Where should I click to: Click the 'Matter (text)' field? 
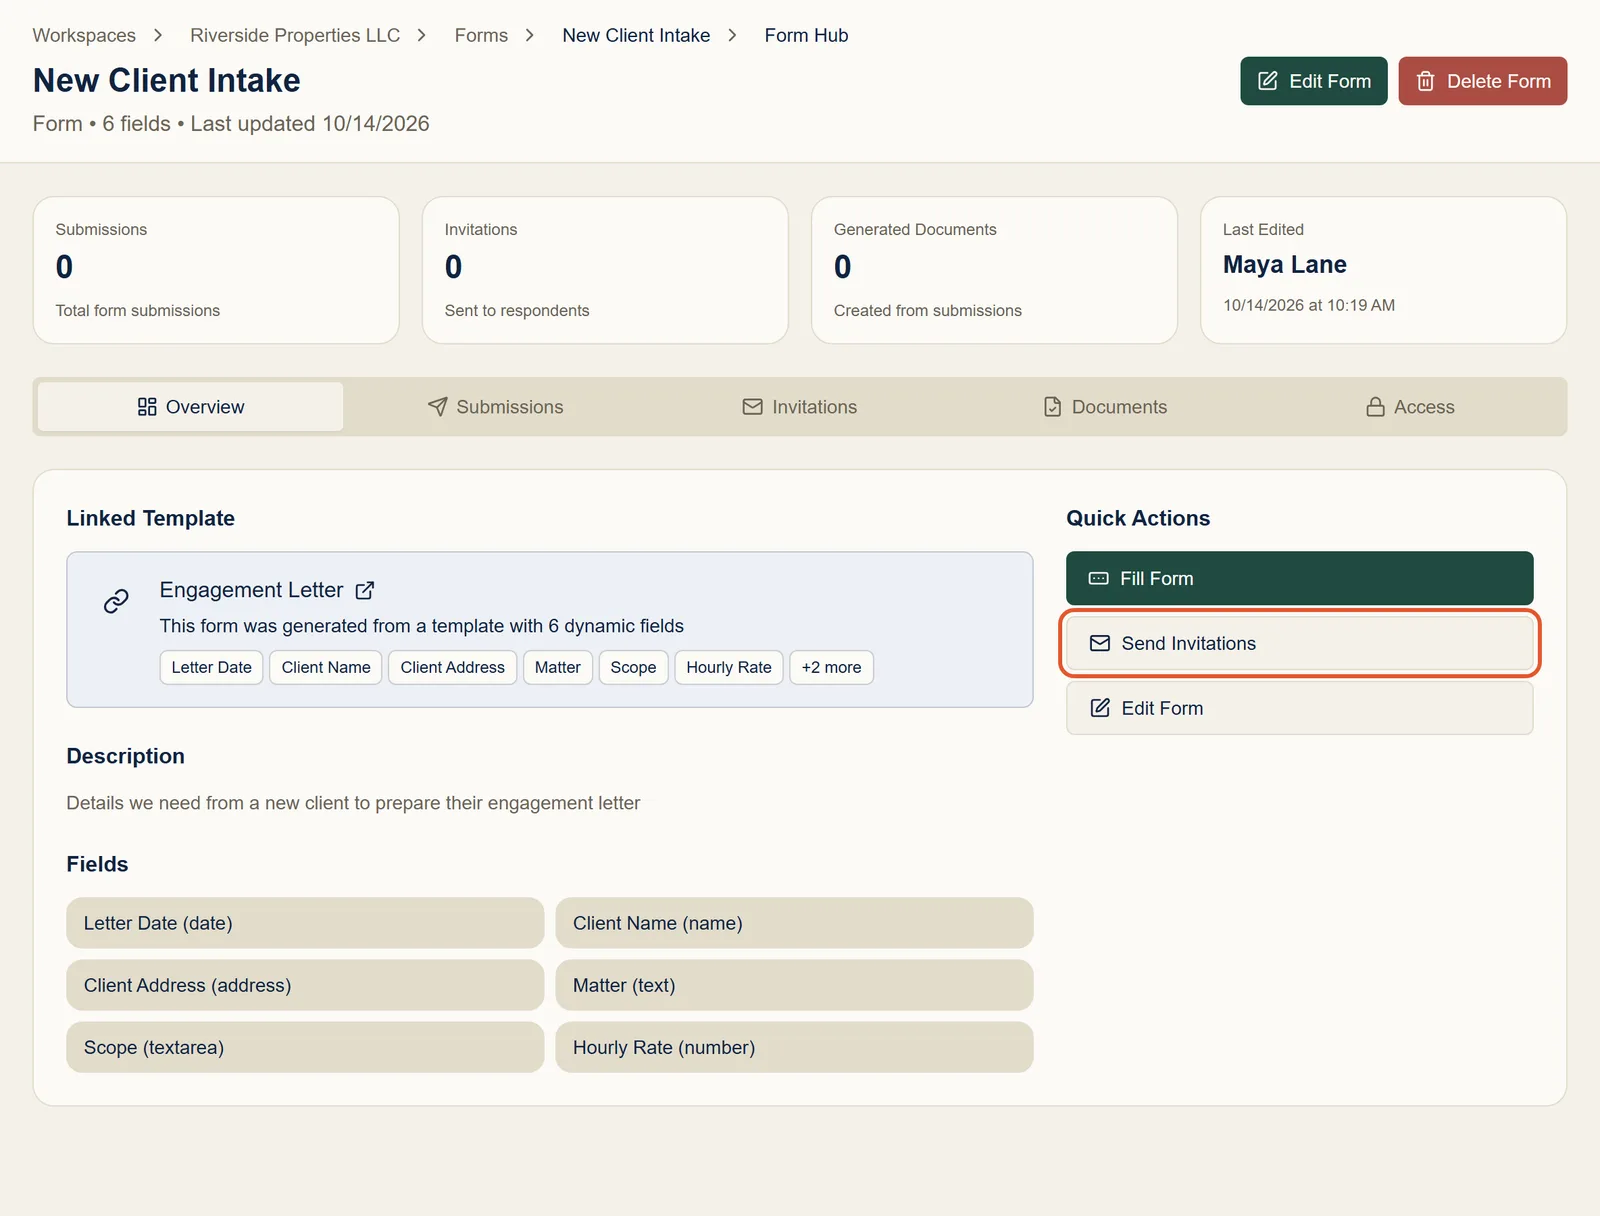pyautogui.click(x=794, y=985)
